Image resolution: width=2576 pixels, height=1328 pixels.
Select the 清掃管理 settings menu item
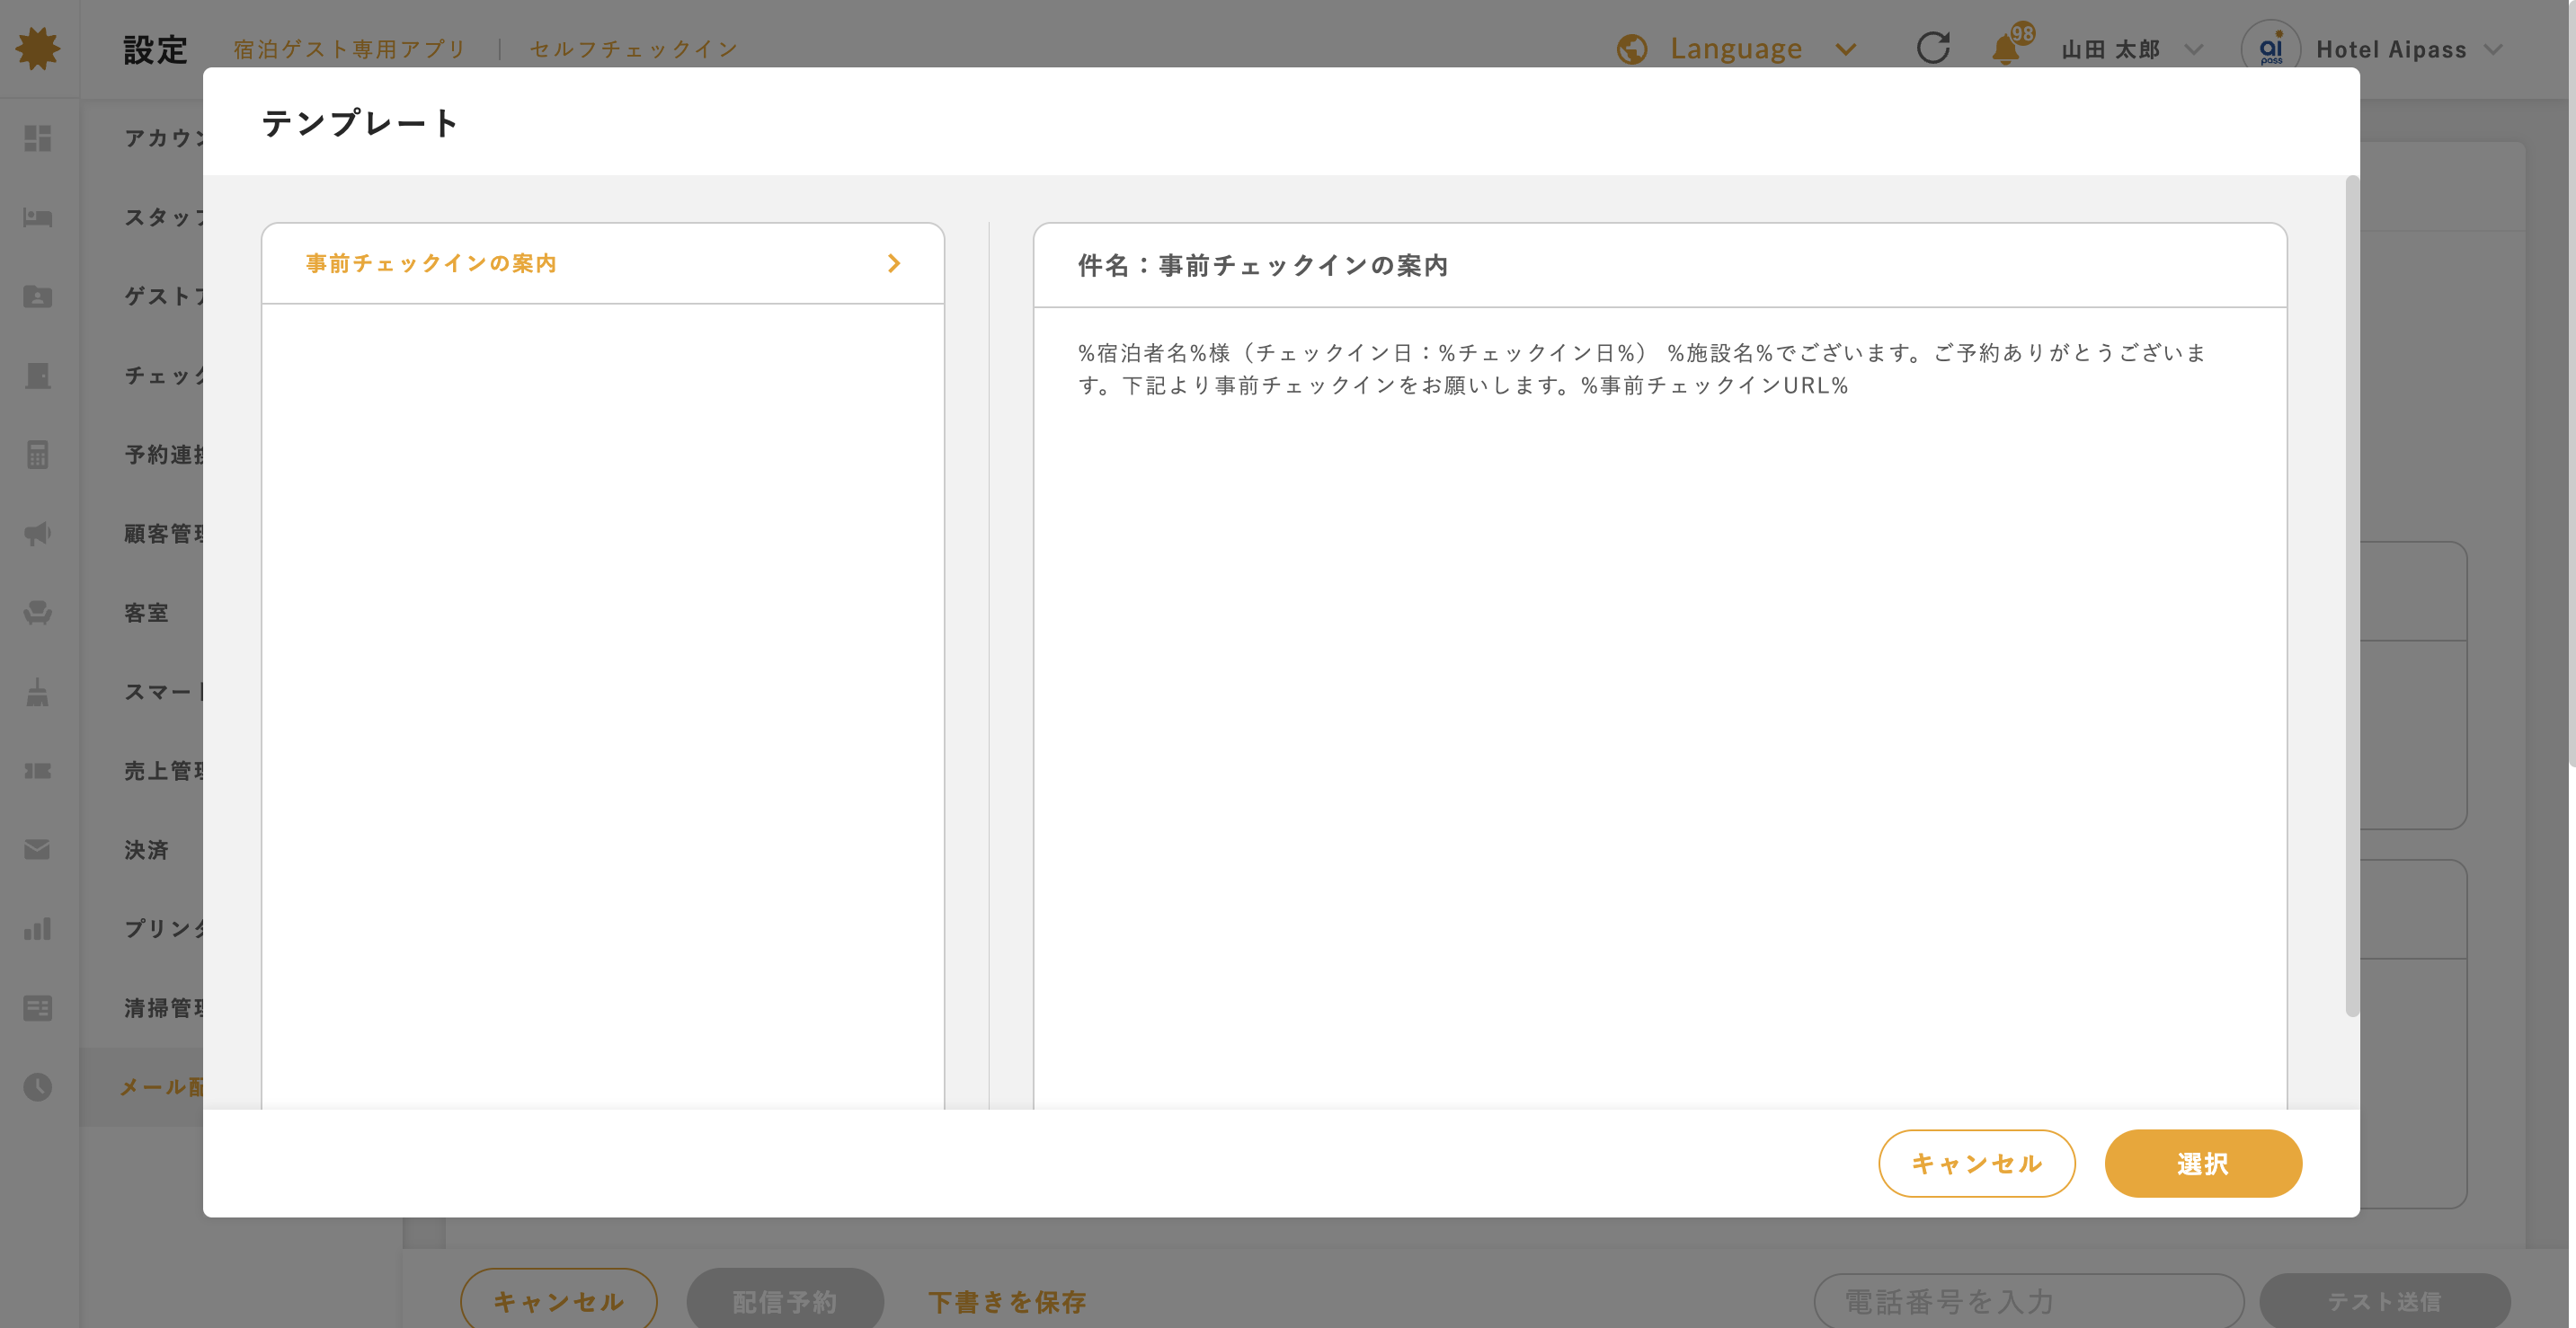164,1007
